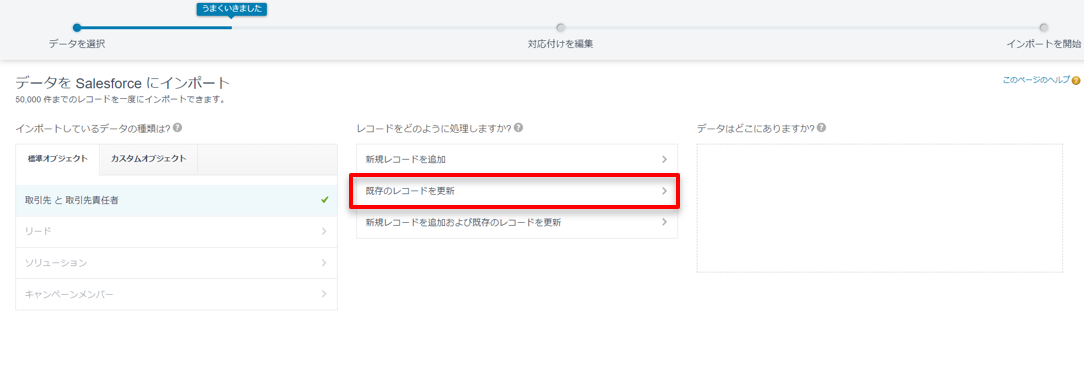Viewport: 1090px width, 365px height.
Task: Click 対応付けを編集 progress step marker
Action: [x=560, y=28]
